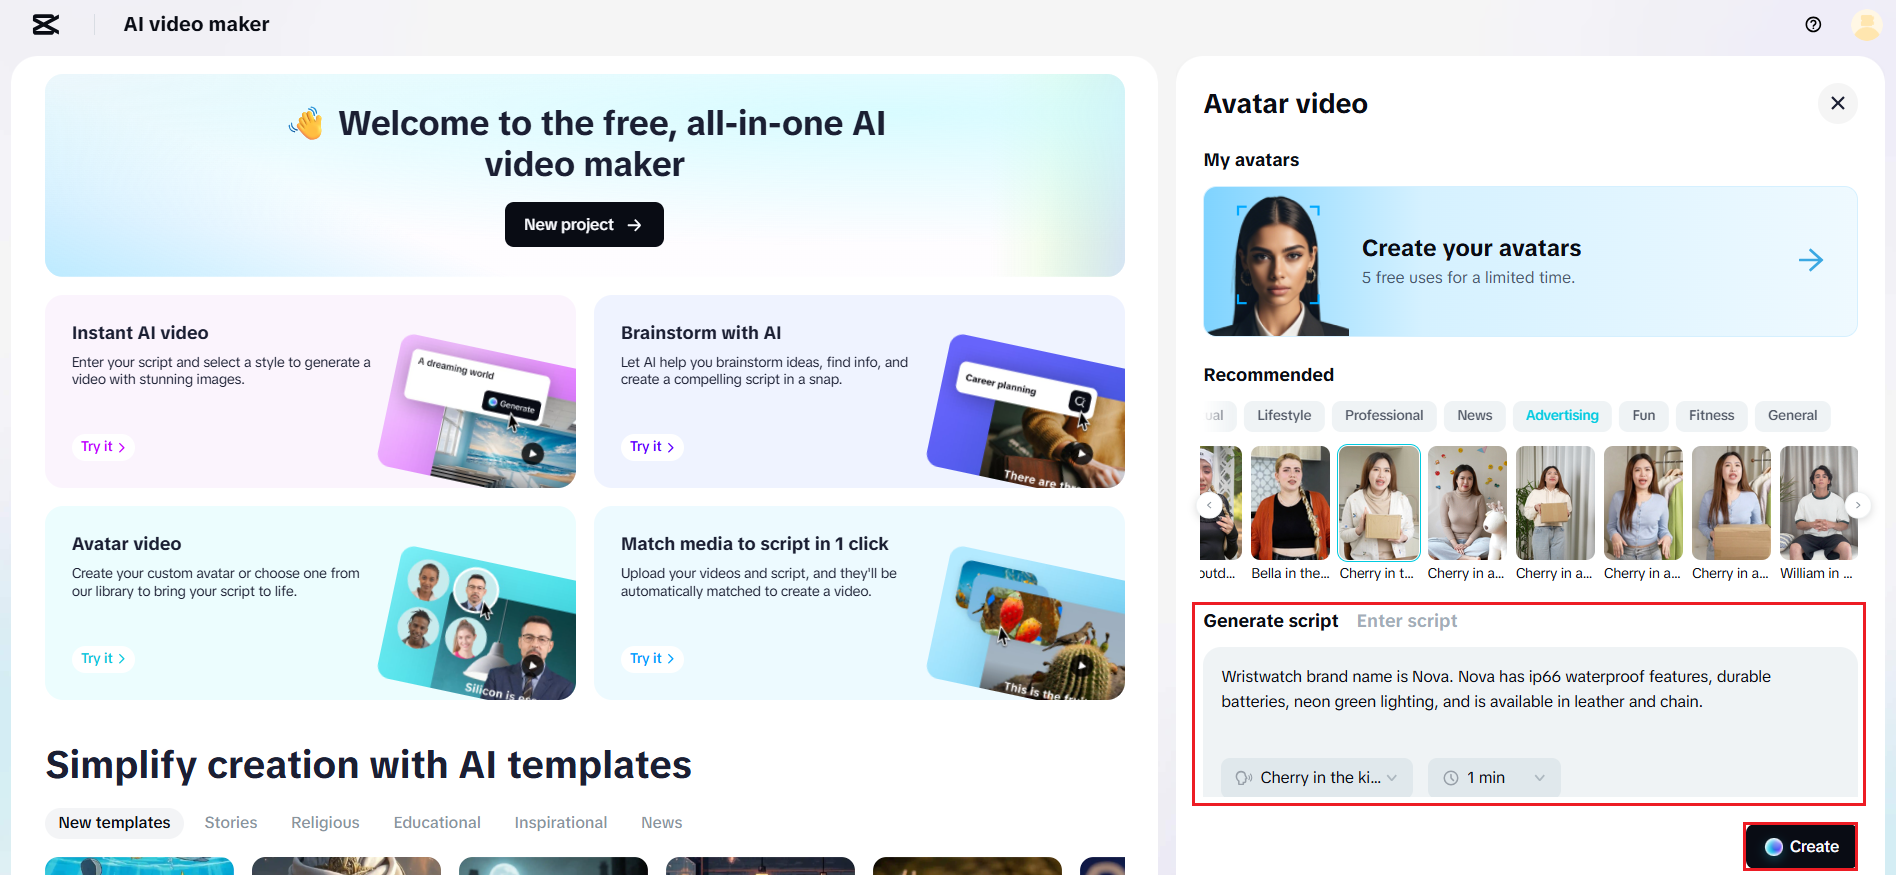The image size is (1896, 875).
Task: Play the Match media to script preview
Action: [x=1081, y=664]
